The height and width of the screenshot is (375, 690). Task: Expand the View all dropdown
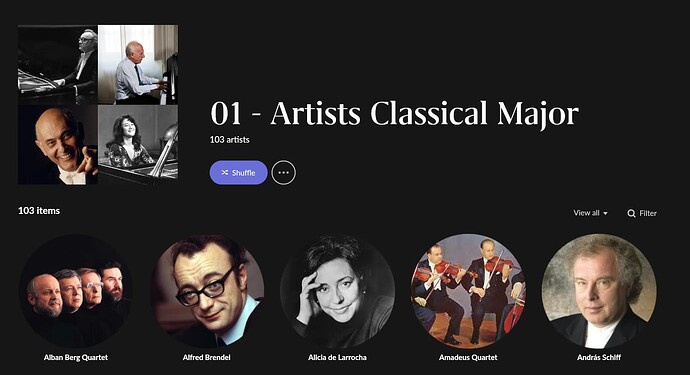tap(590, 213)
